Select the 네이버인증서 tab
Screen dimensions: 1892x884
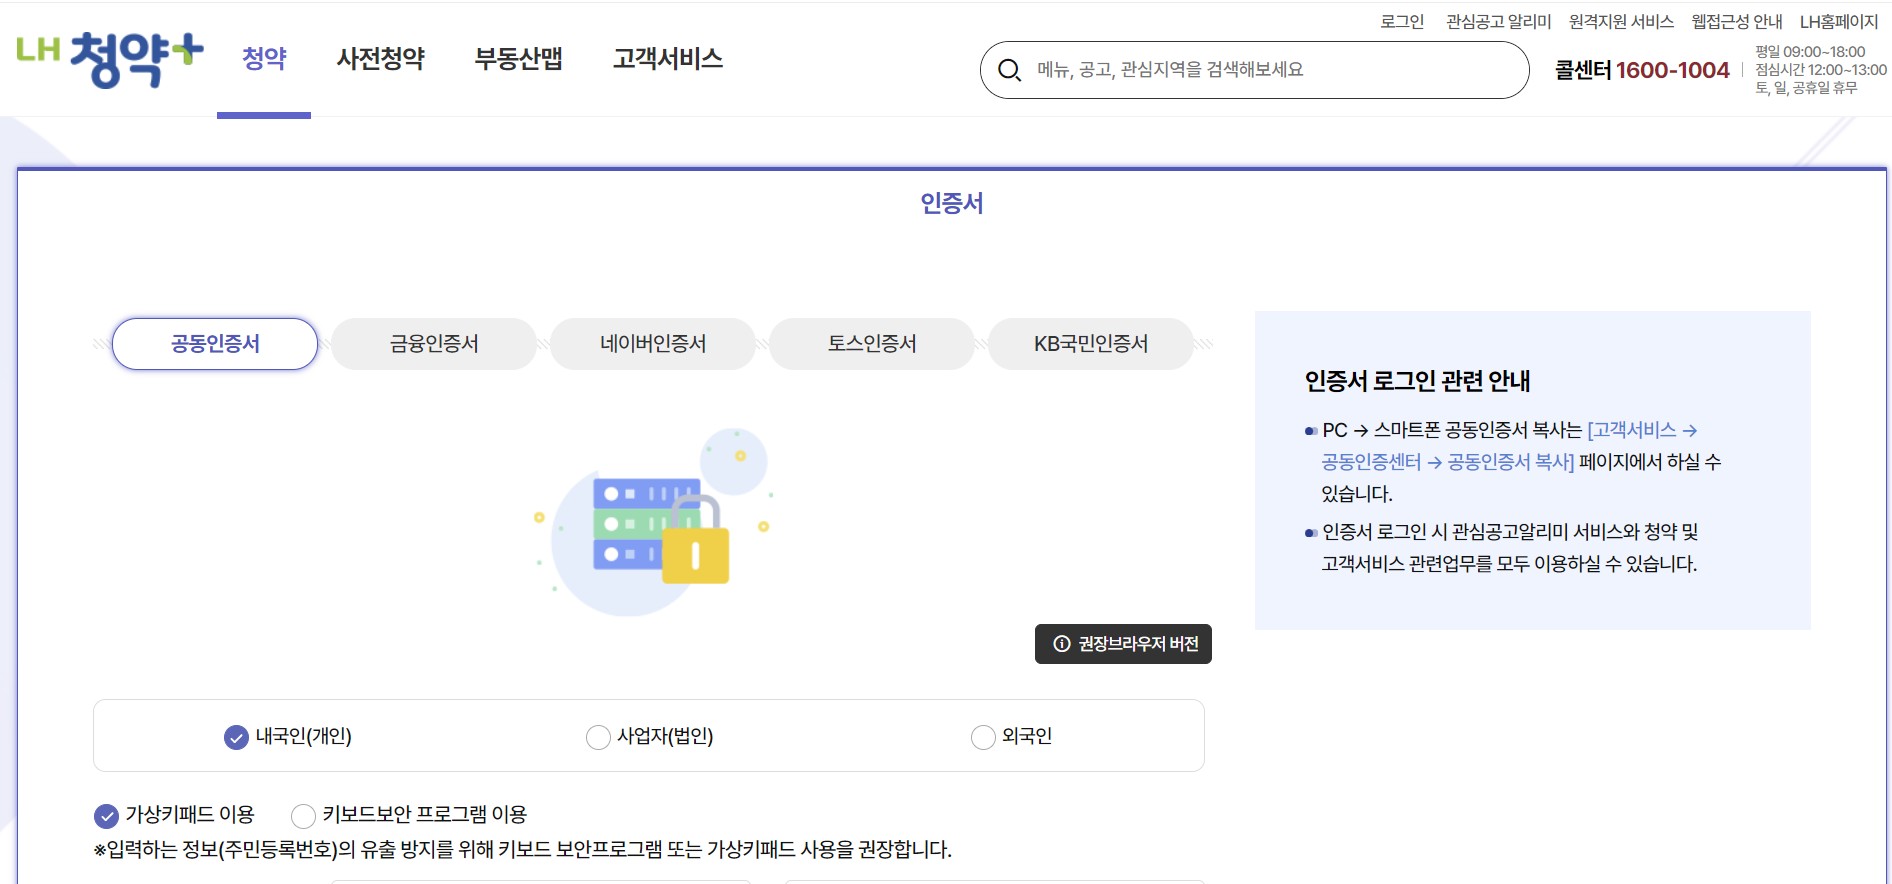653,344
